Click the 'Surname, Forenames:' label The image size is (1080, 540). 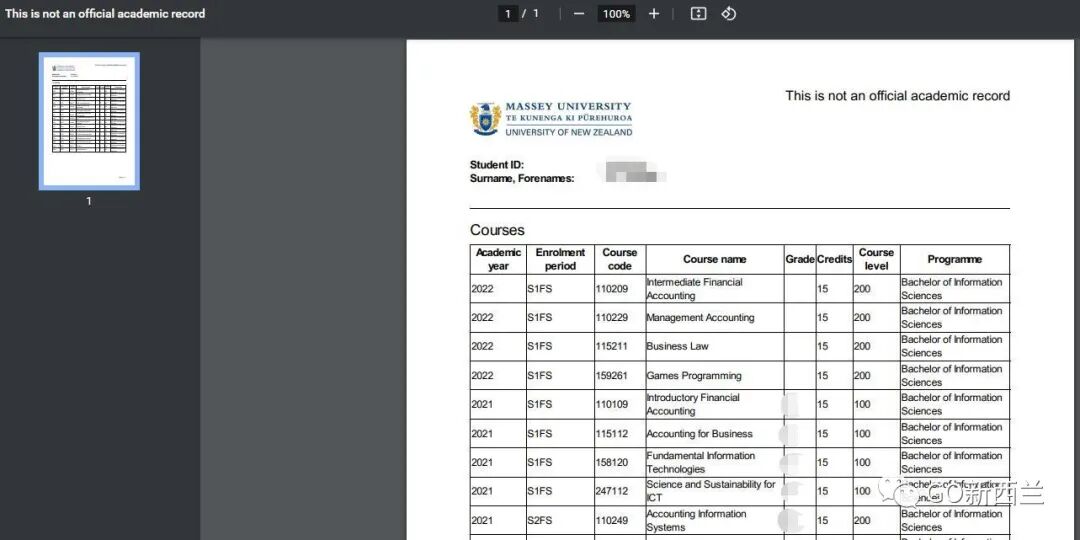coord(522,178)
